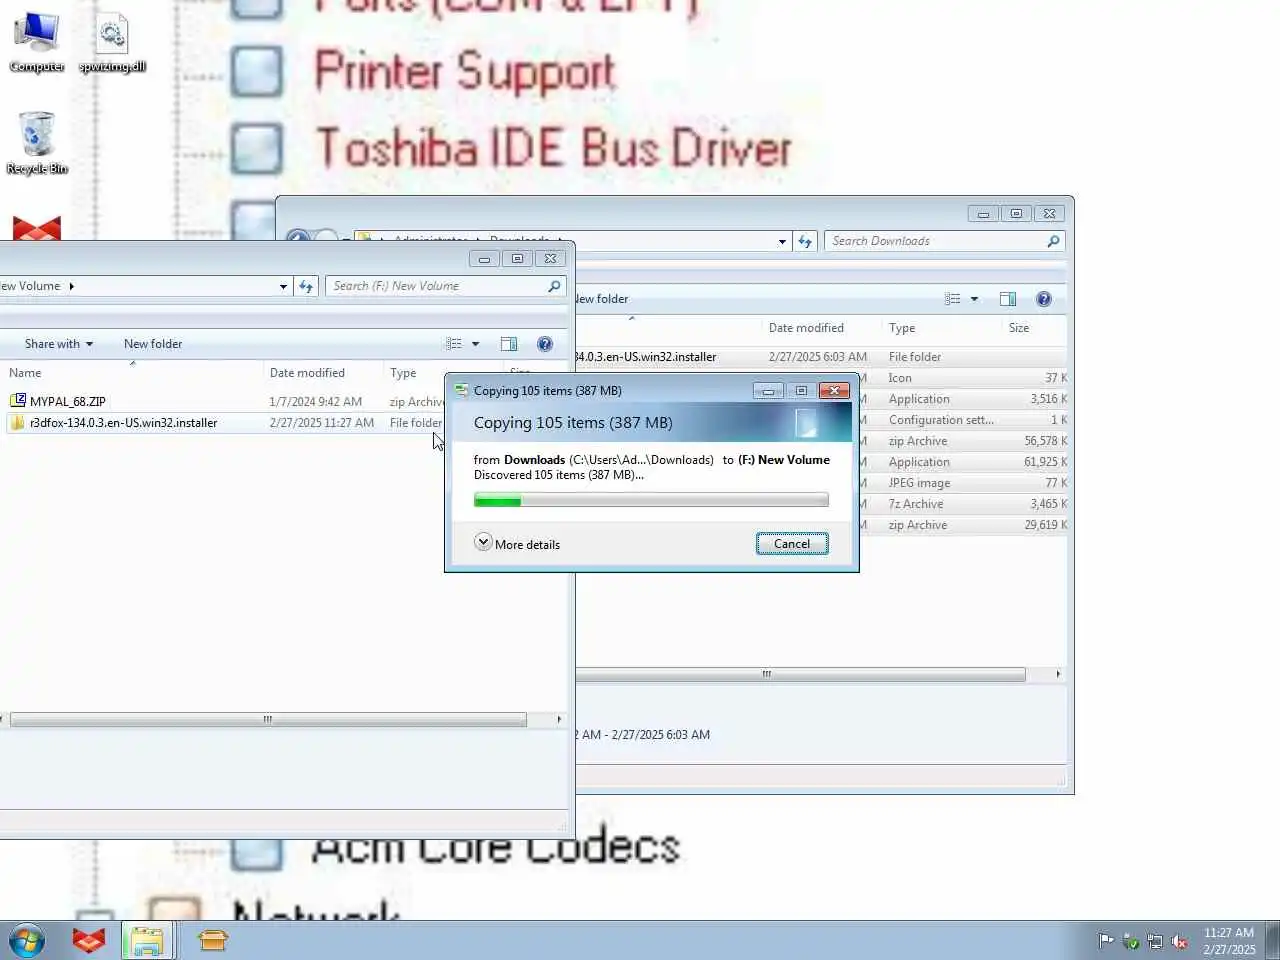Viewport: 1280px width, 960px height.
Task: Refresh the Downloads window address bar
Action: tap(805, 241)
